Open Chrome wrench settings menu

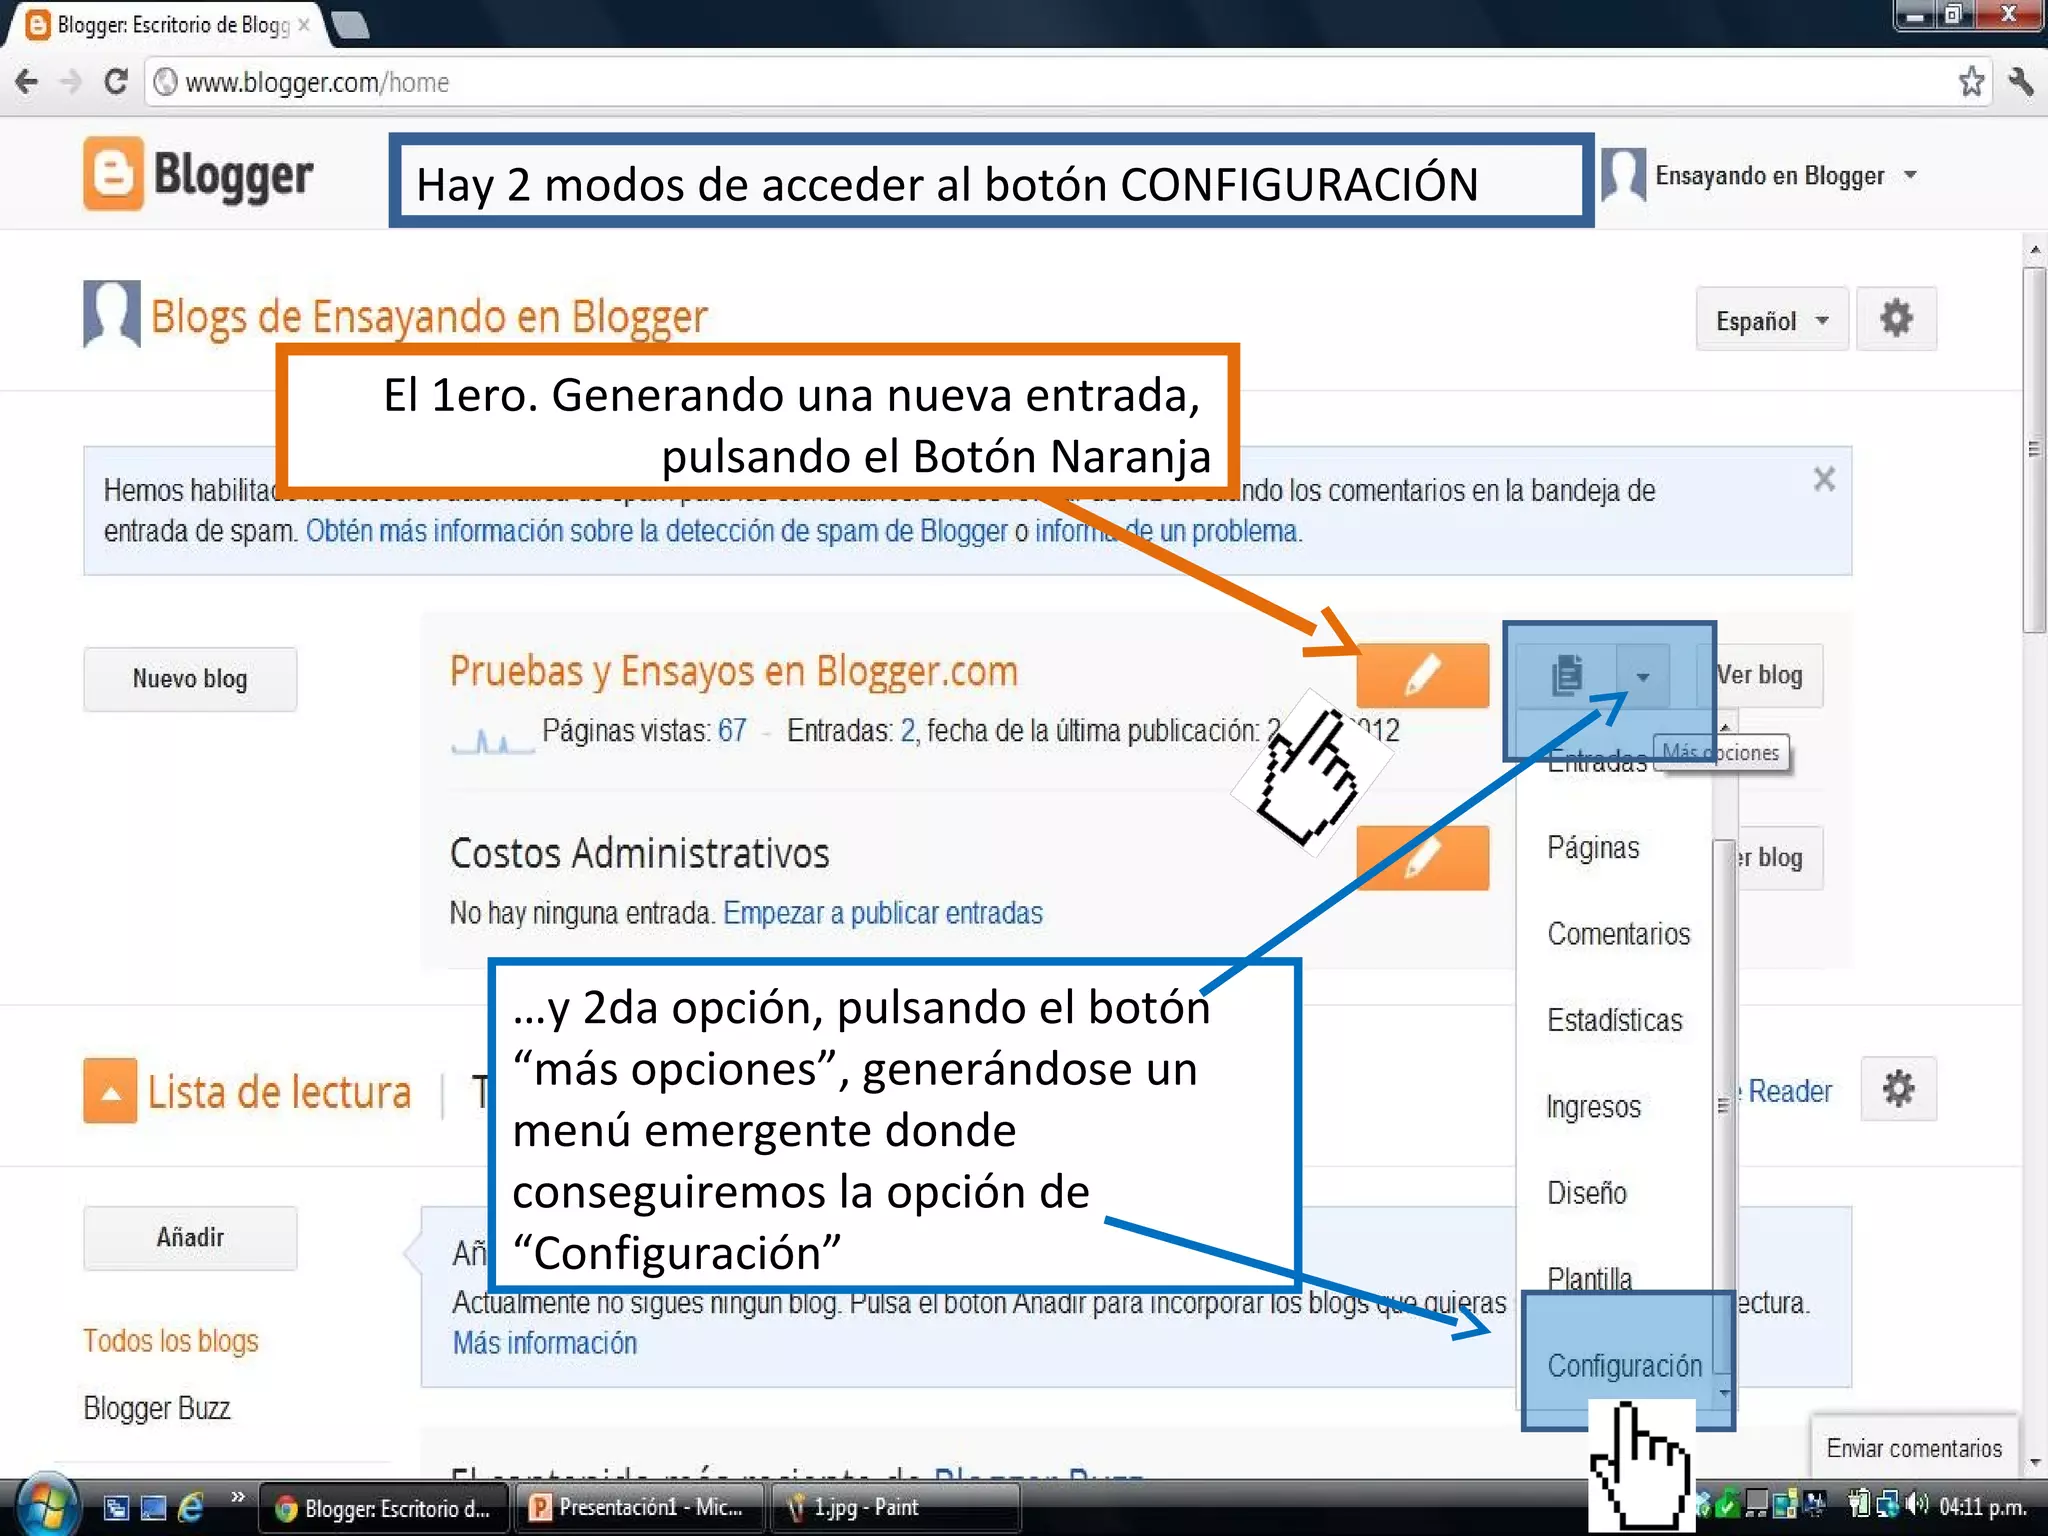click(x=2021, y=81)
